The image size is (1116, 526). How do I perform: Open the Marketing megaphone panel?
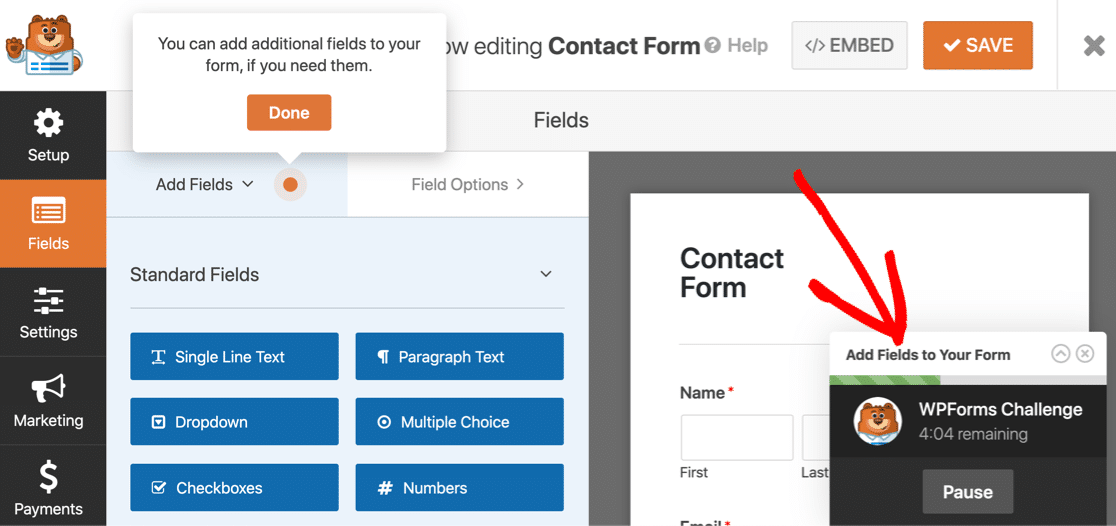click(48, 401)
